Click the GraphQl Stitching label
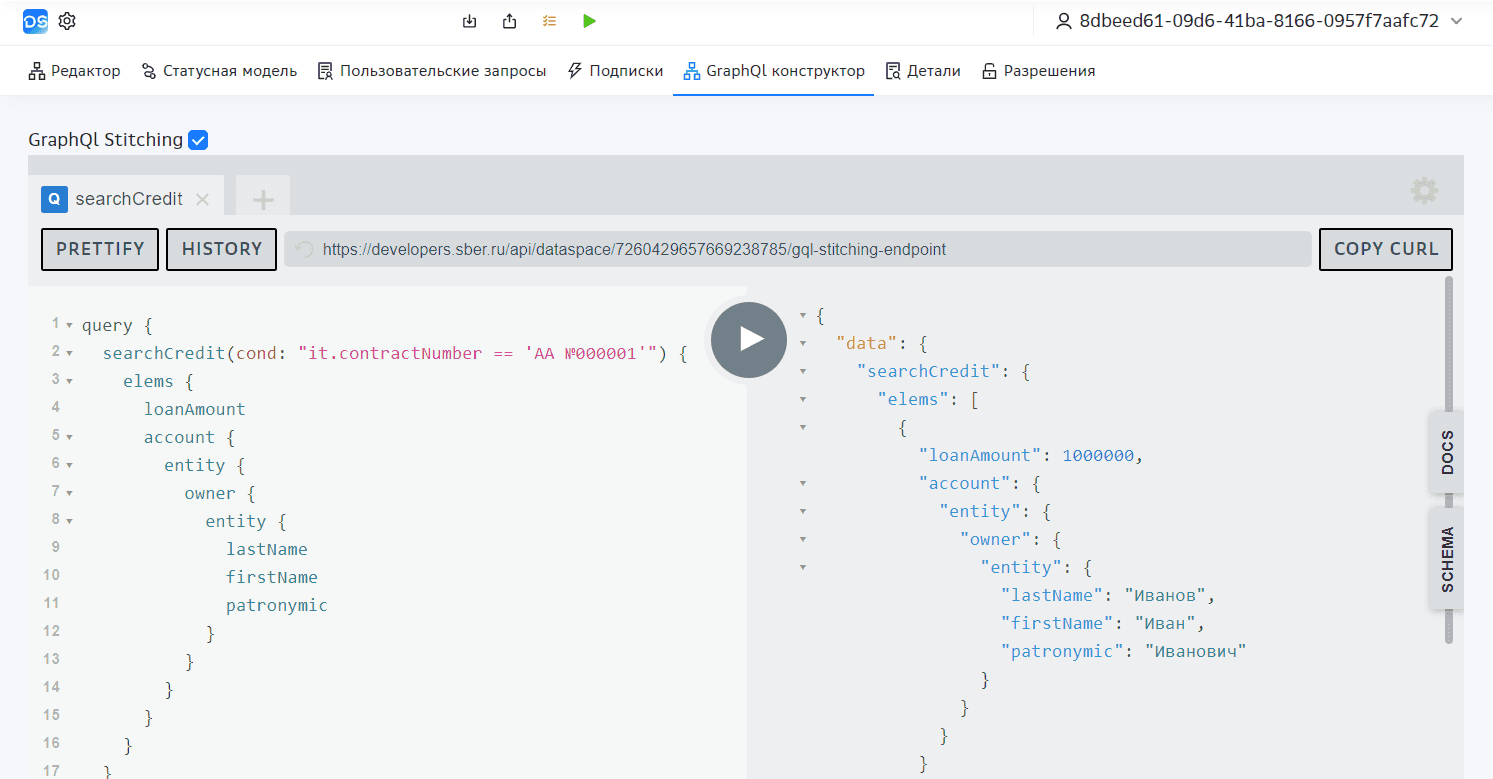This screenshot has width=1493, height=779. (106, 140)
